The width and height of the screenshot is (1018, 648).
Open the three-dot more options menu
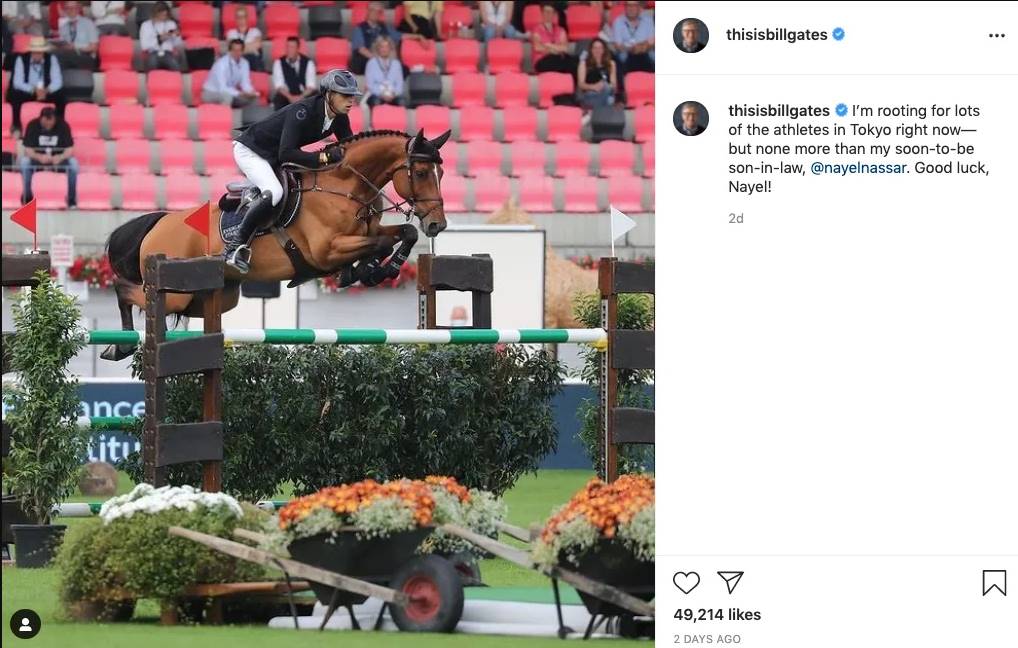(997, 35)
